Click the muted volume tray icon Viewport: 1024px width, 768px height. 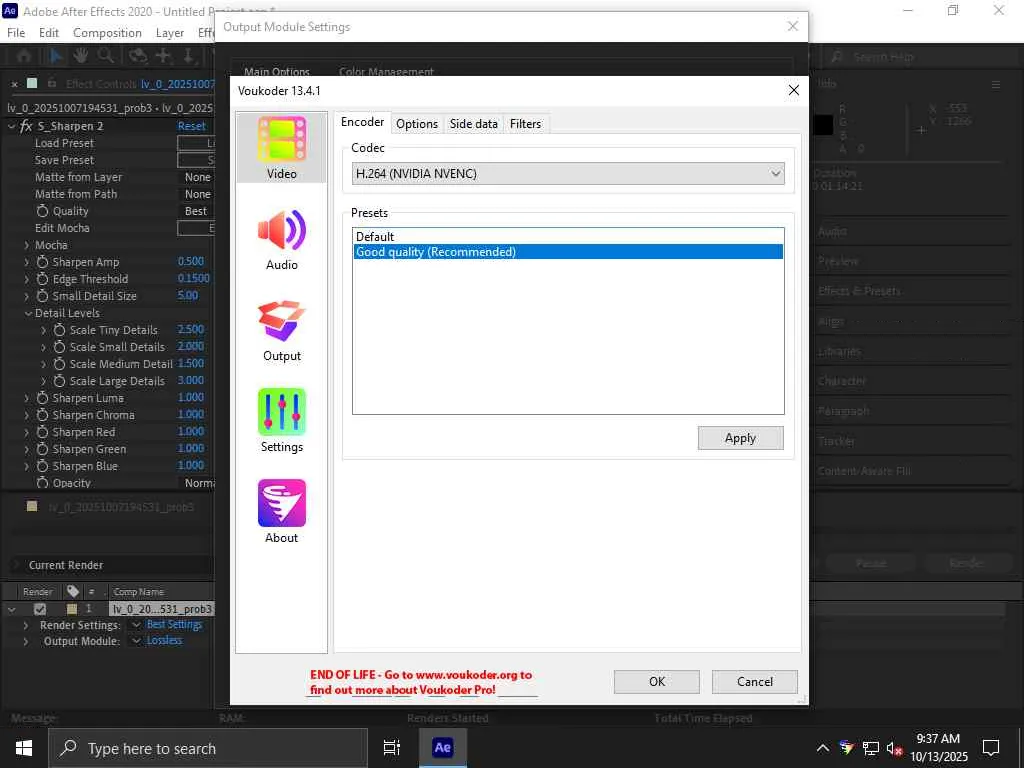pos(895,748)
